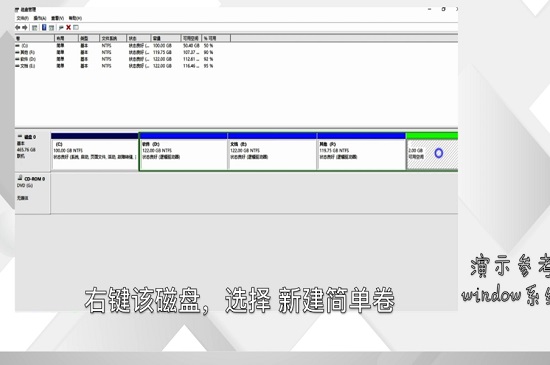Screen dimensions: 550x365
Task: Select the 2.00 GB free space block
Action: (432, 152)
